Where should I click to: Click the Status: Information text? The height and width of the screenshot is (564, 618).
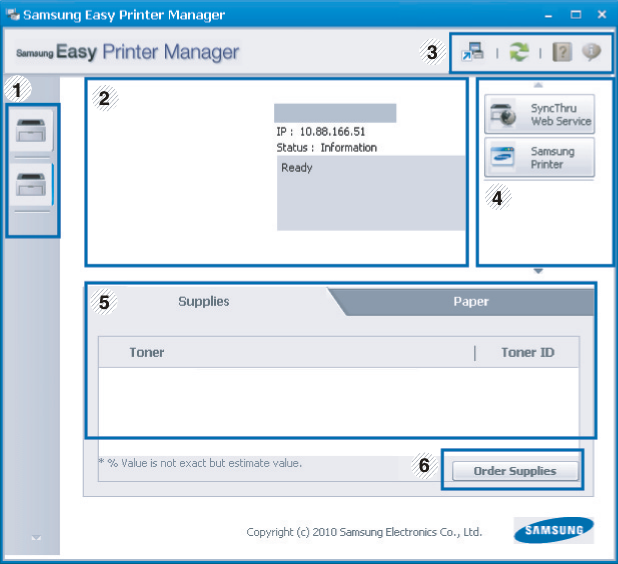326,148
